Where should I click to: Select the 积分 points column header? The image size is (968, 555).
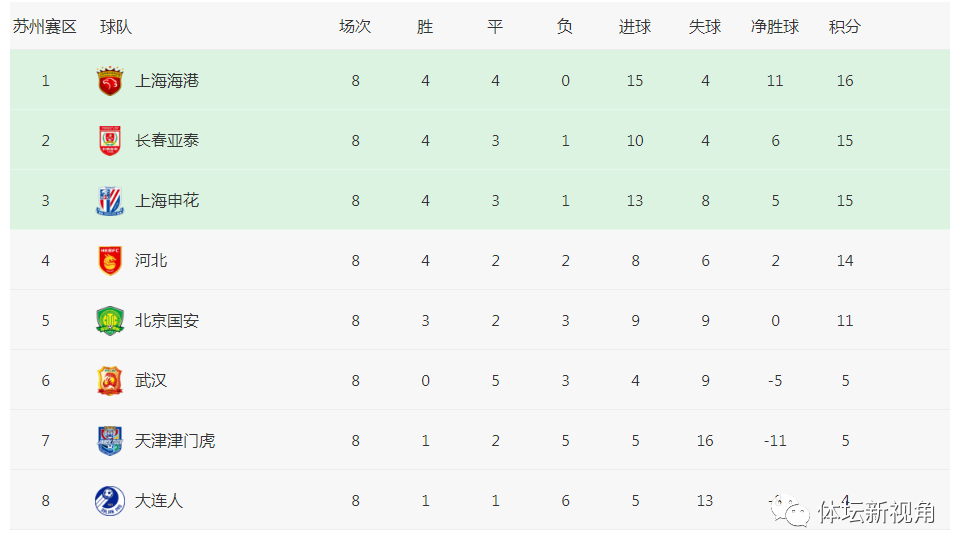[845, 27]
